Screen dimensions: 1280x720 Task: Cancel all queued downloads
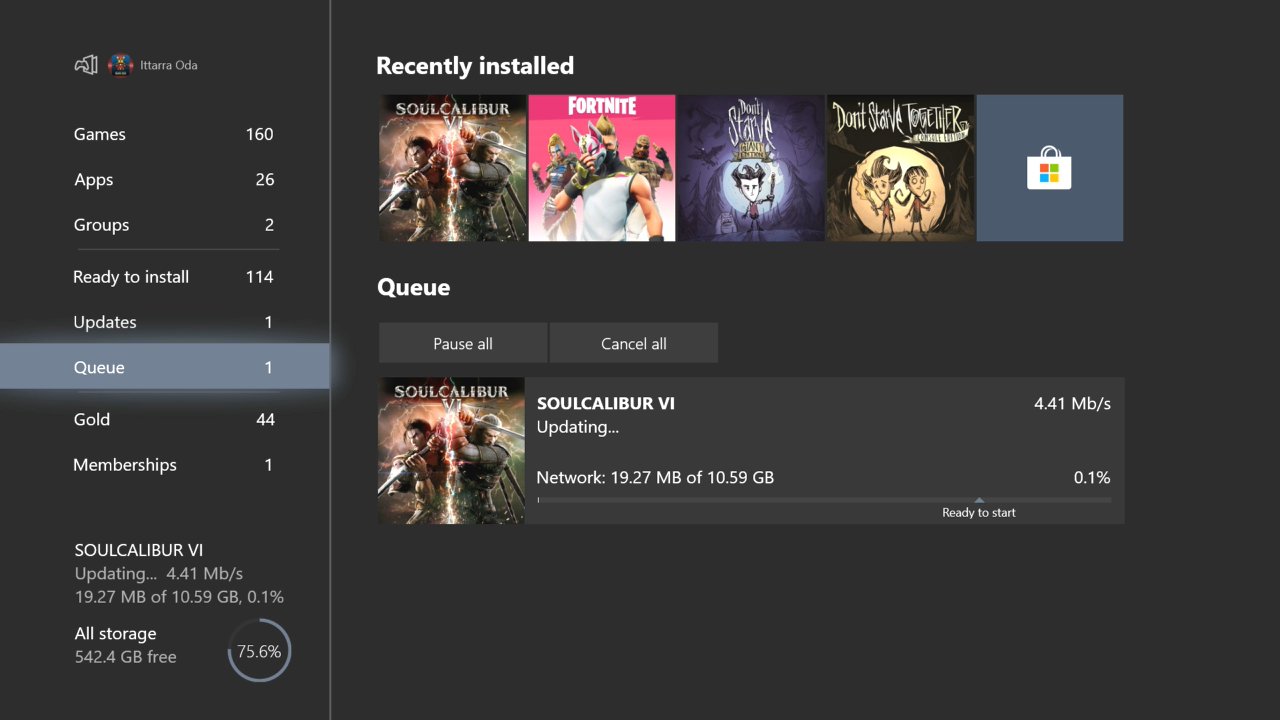(x=634, y=343)
